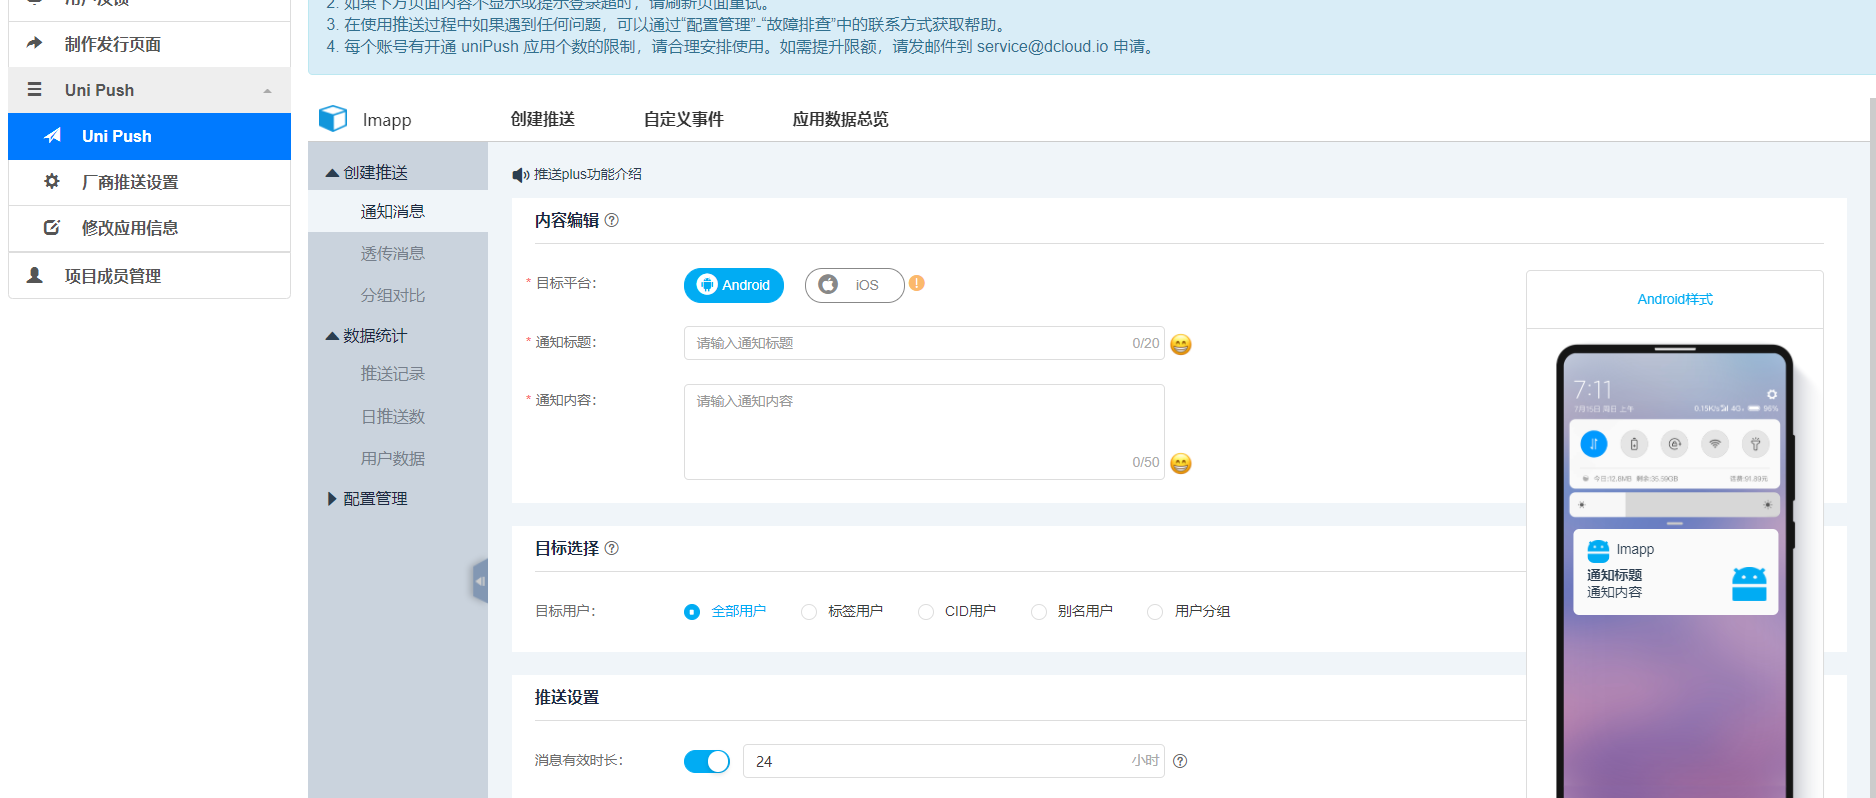Open the 推送plus功能介绍 link

[x=588, y=174]
